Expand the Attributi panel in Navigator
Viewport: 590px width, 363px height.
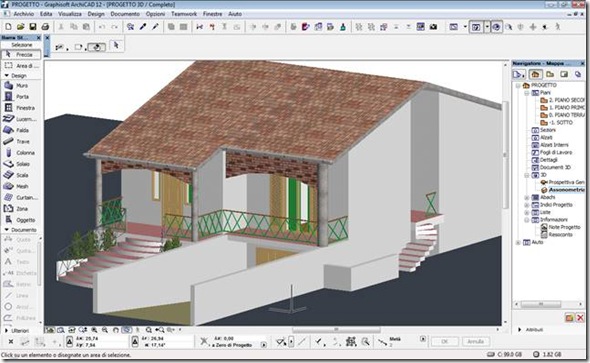pyautogui.click(x=520, y=330)
